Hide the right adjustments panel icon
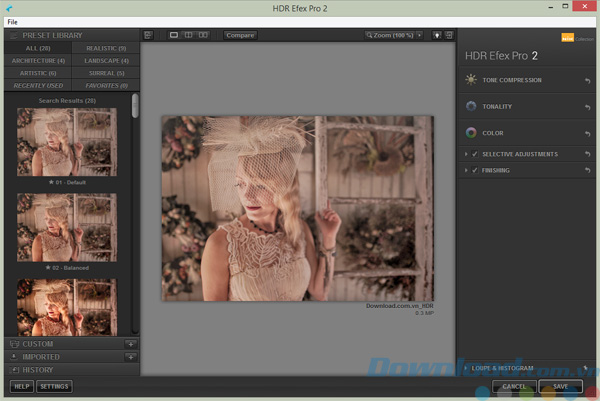Viewport: 600px width, 401px height. point(450,36)
